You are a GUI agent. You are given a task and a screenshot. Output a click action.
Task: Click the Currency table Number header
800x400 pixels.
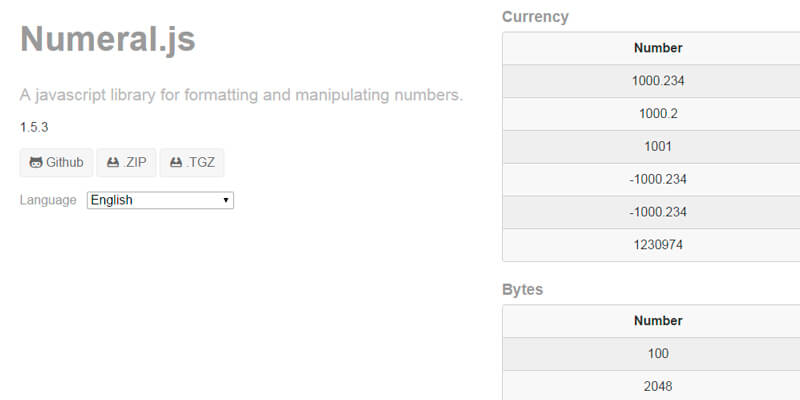[x=658, y=48]
